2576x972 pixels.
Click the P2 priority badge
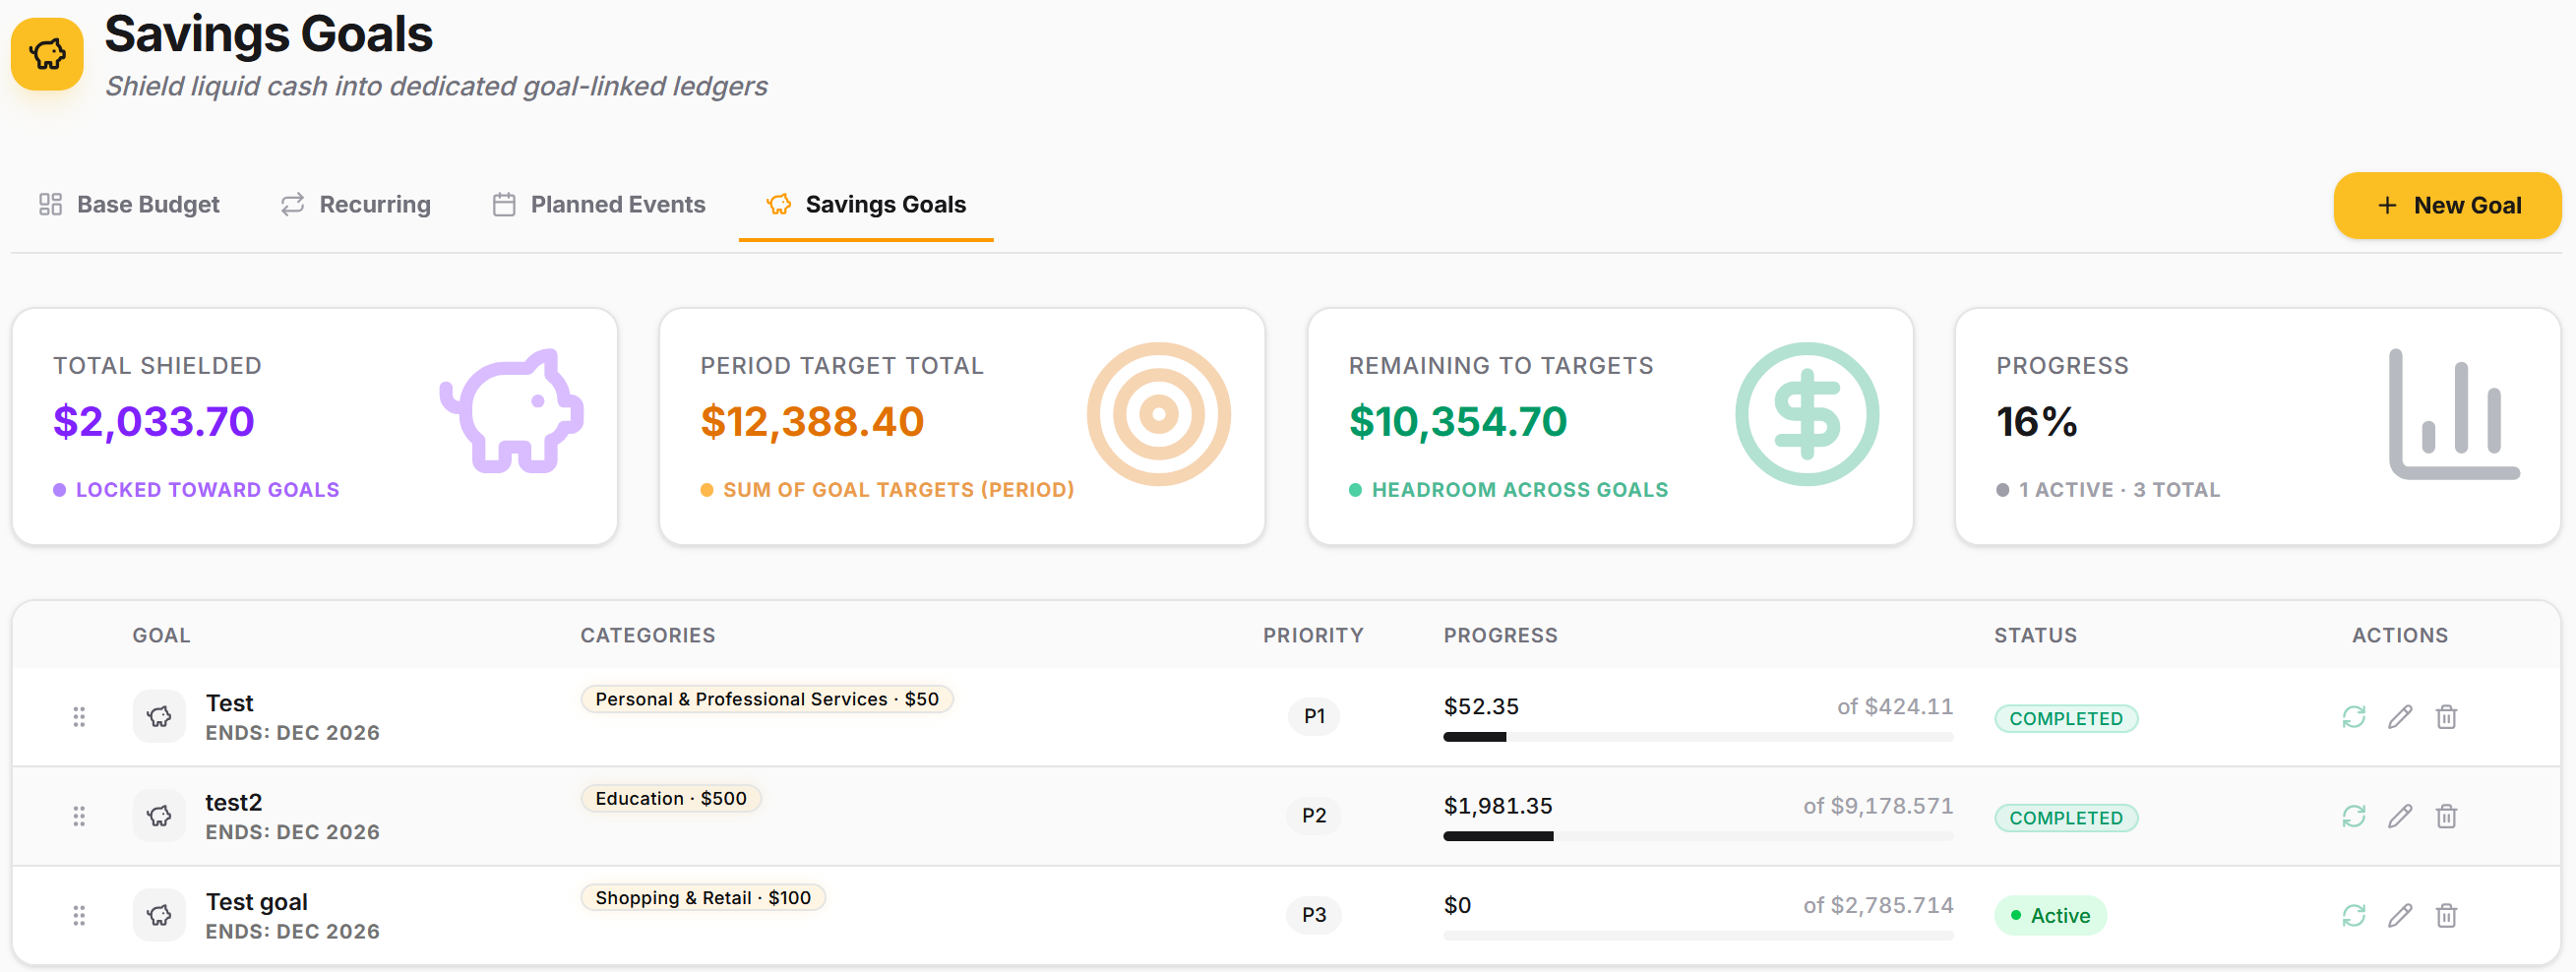click(x=1314, y=815)
